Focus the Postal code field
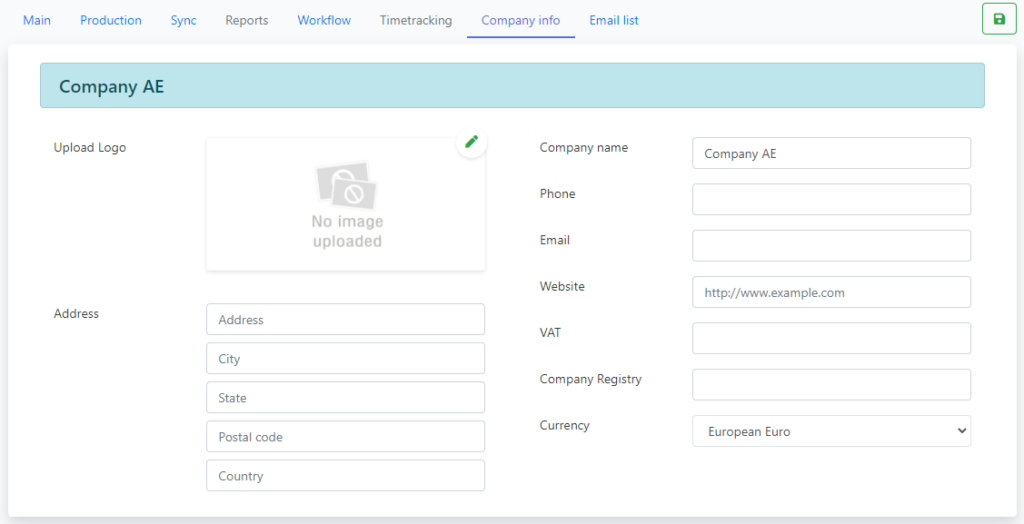This screenshot has width=1024, height=524. tap(345, 437)
